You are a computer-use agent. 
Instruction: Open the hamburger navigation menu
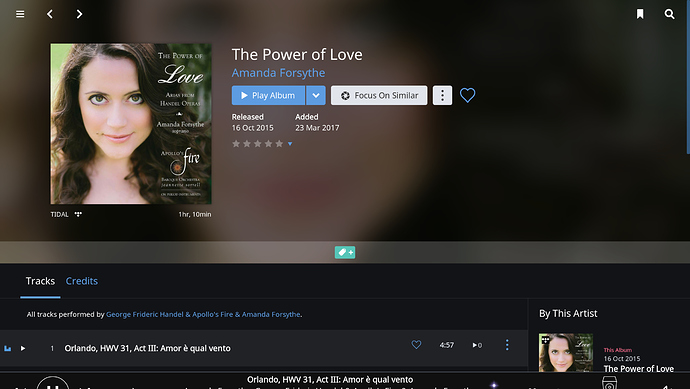point(20,14)
